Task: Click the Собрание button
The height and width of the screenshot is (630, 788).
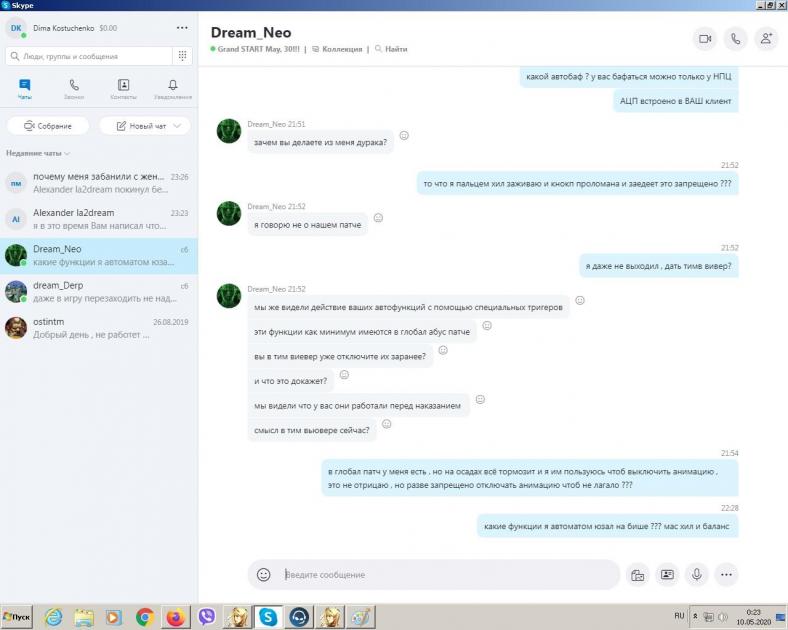Action: [48, 126]
